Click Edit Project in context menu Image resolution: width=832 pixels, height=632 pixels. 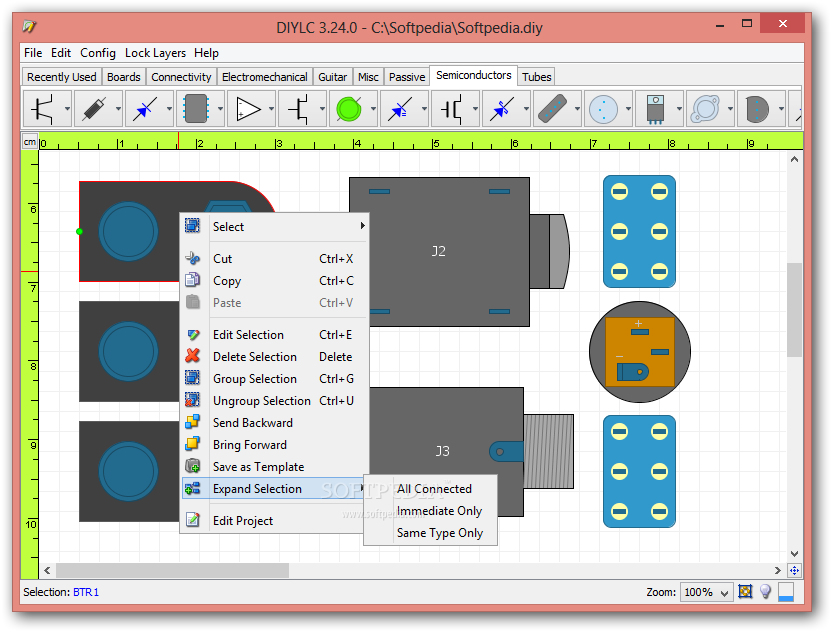pyautogui.click(x=274, y=521)
